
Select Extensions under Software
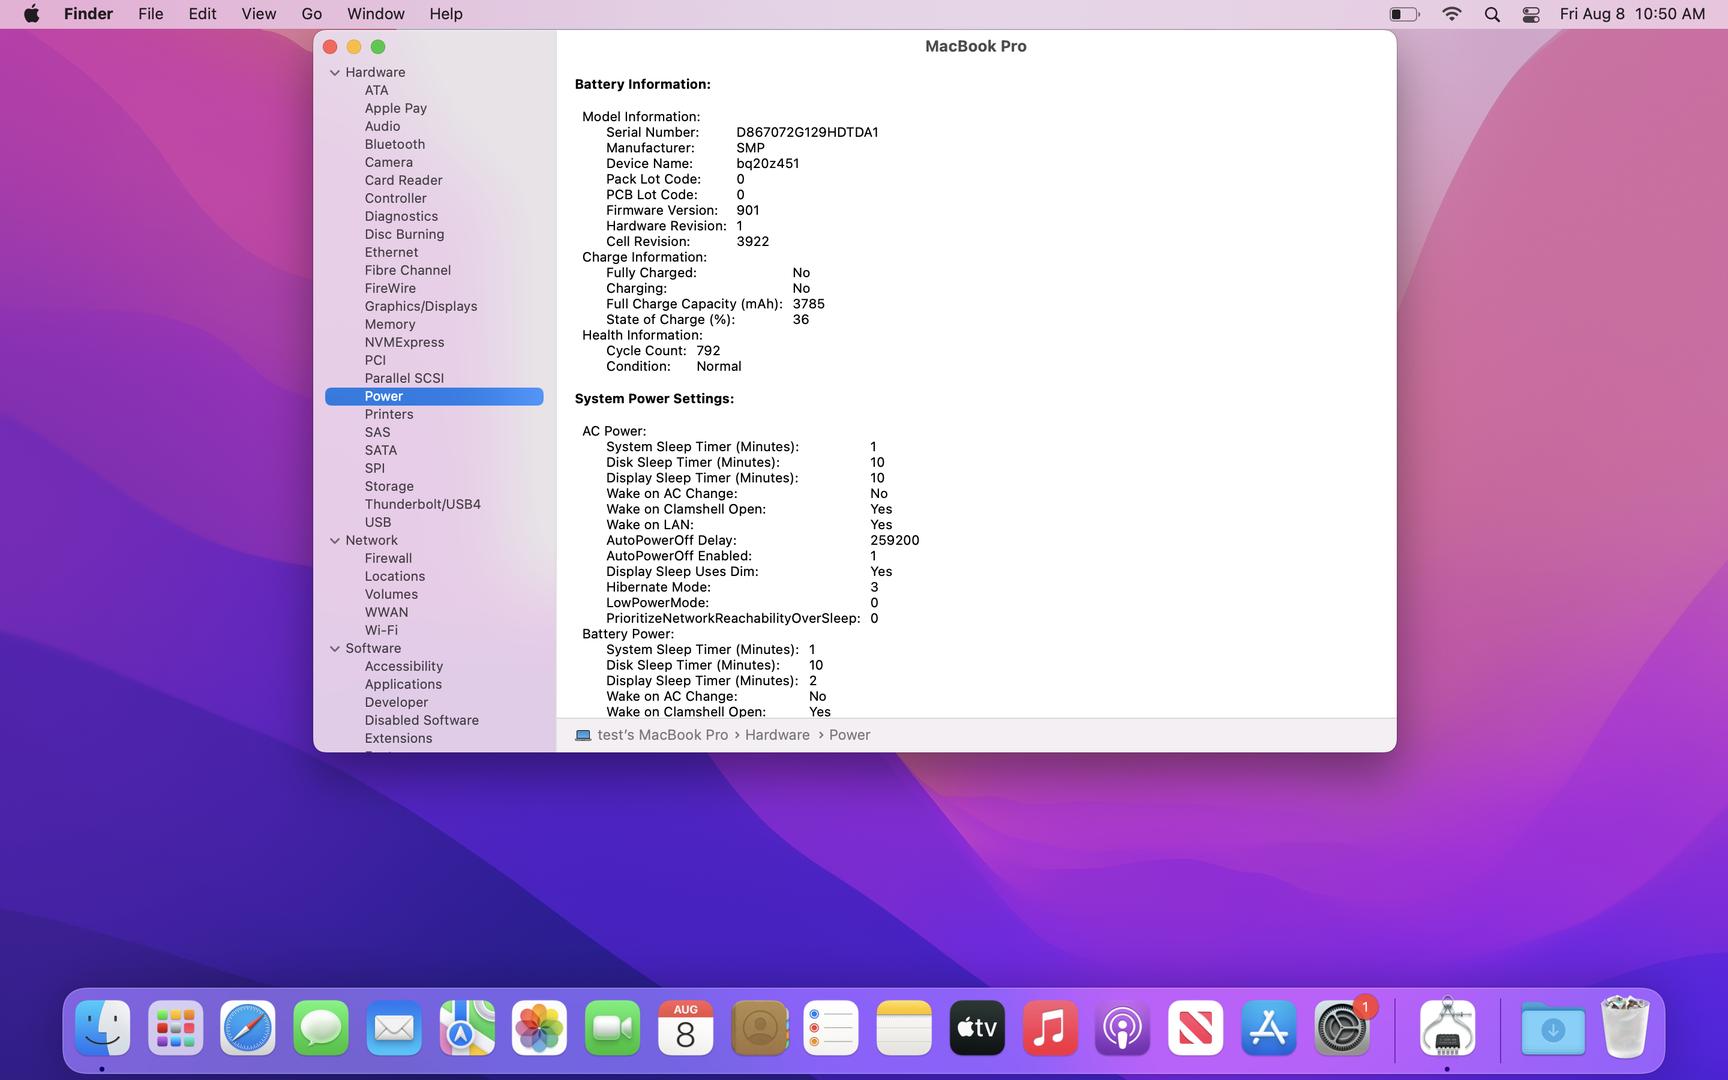[x=398, y=738]
